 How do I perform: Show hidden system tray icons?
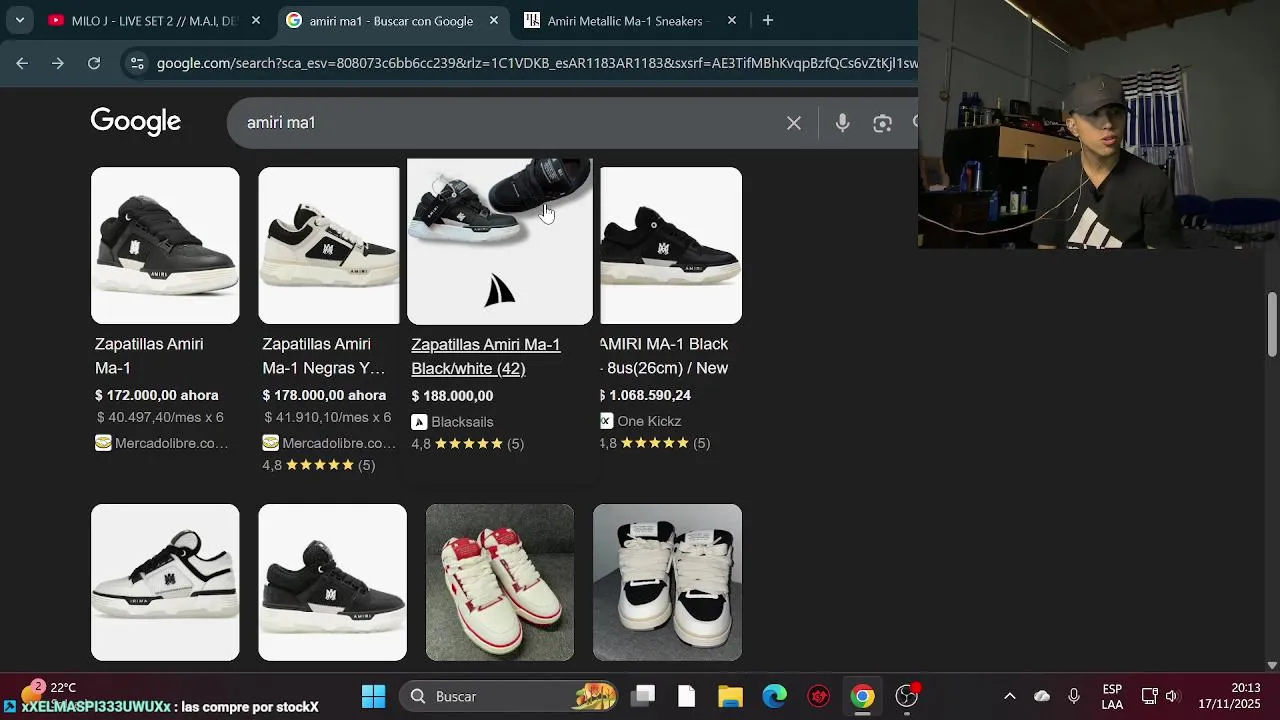click(x=1010, y=696)
